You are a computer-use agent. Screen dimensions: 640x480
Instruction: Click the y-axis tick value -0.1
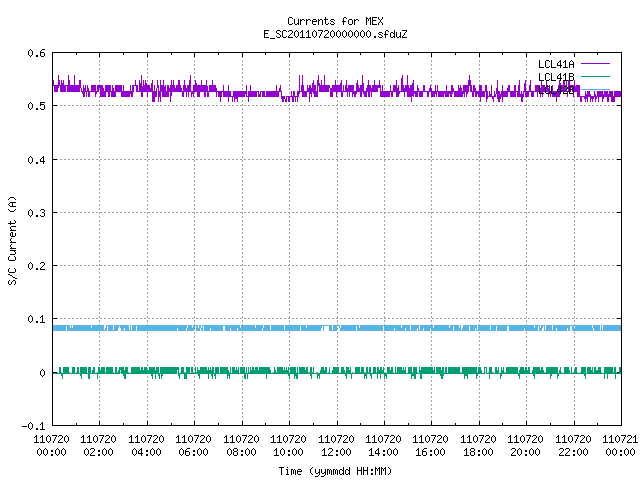[x=33, y=426]
